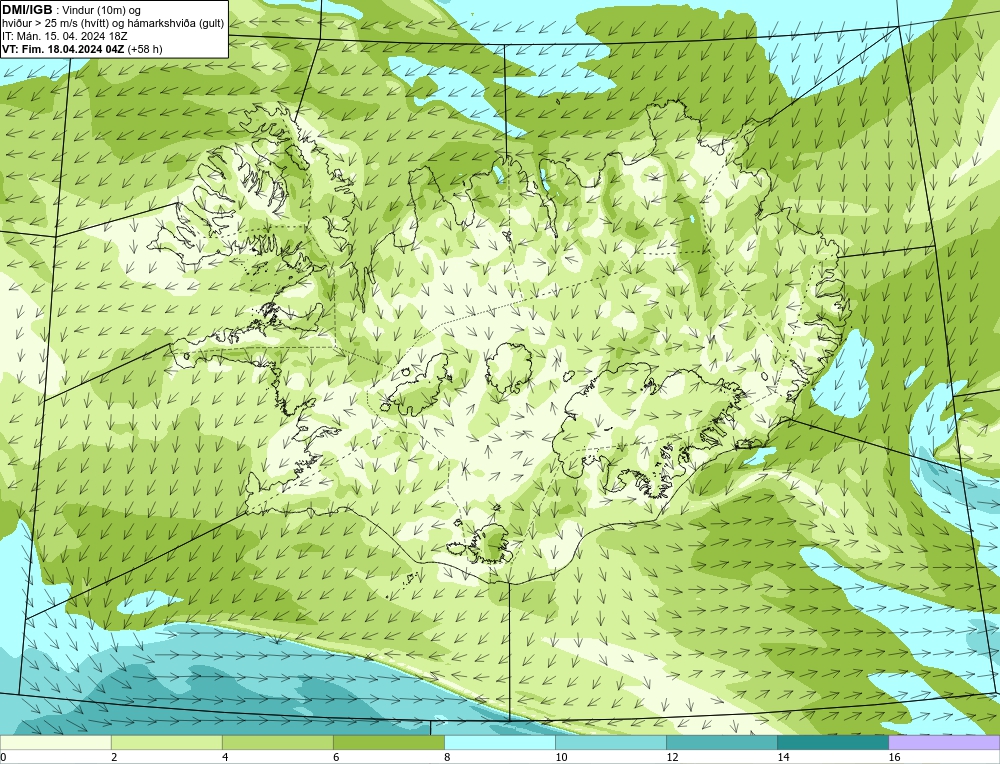Image resolution: width=1000 pixels, height=764 pixels.
Task: Click the purple above-16 m/s legend swatch
Action: [x=944, y=742]
